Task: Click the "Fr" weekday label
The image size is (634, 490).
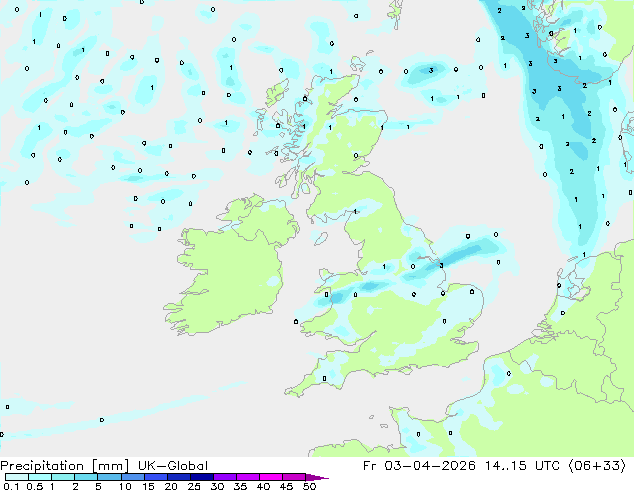Action: pyautogui.click(x=370, y=466)
